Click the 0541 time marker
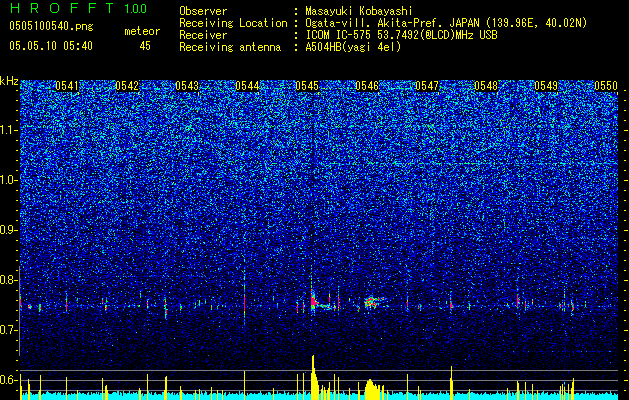Image resolution: width=629 pixels, height=400 pixels. (67, 86)
